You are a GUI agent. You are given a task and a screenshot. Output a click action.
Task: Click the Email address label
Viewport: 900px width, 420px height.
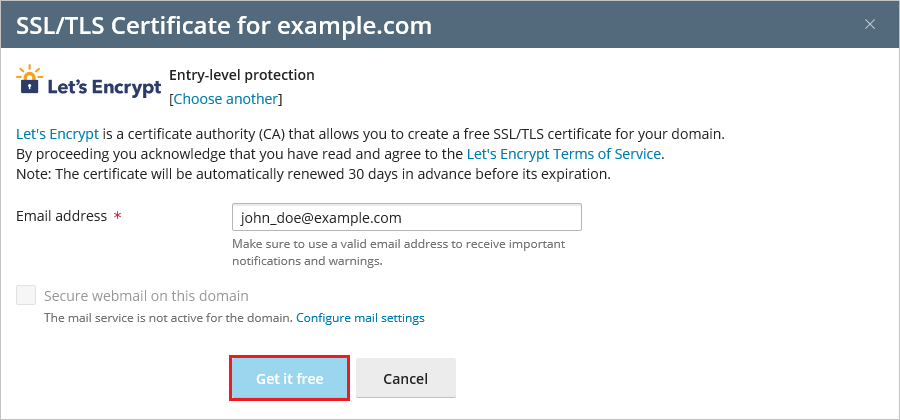(x=62, y=216)
